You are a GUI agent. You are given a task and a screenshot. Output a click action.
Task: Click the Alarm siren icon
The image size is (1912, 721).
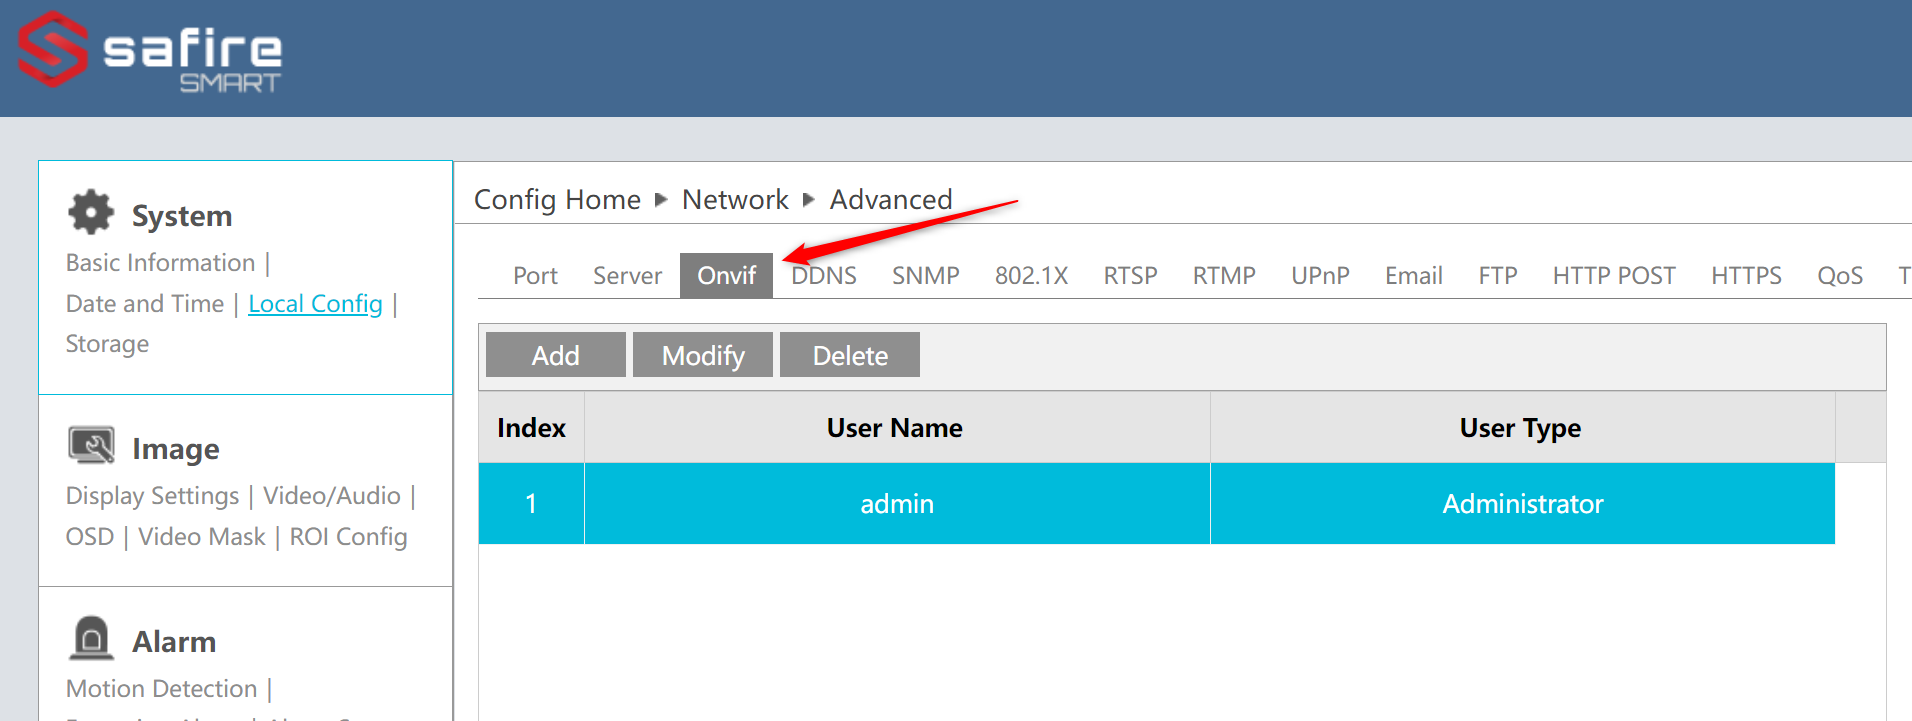pyautogui.click(x=91, y=639)
